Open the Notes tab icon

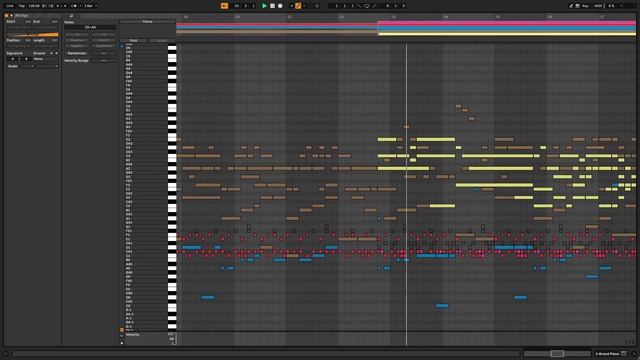(71, 16)
